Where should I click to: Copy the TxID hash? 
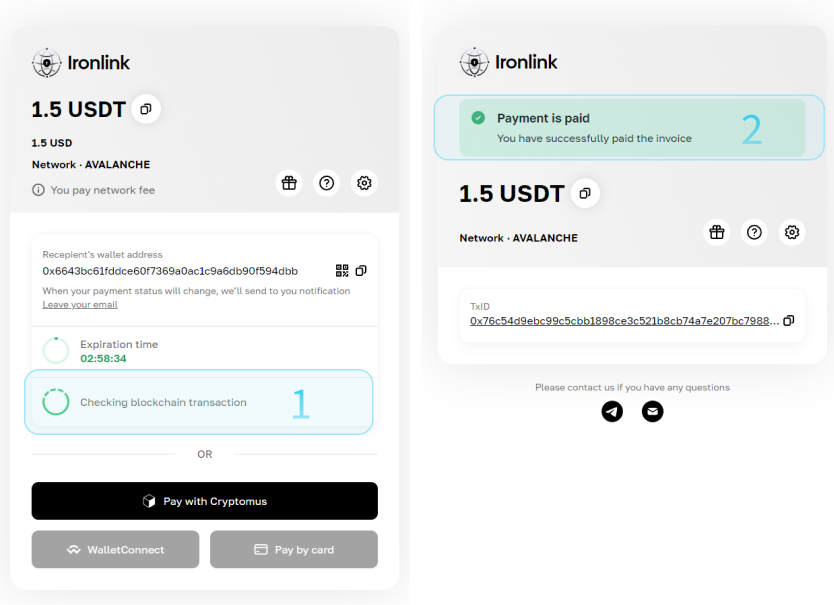point(789,321)
